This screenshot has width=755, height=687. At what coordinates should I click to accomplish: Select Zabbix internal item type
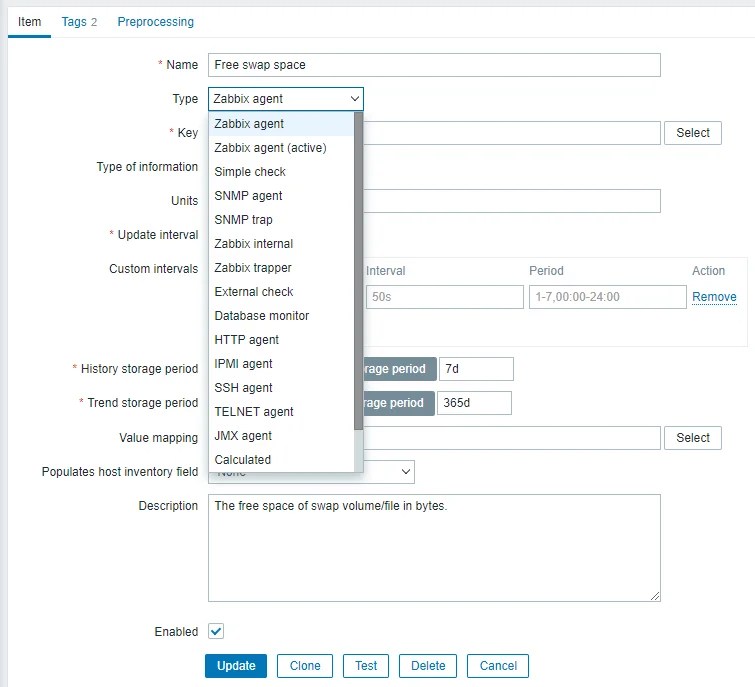coord(281,244)
